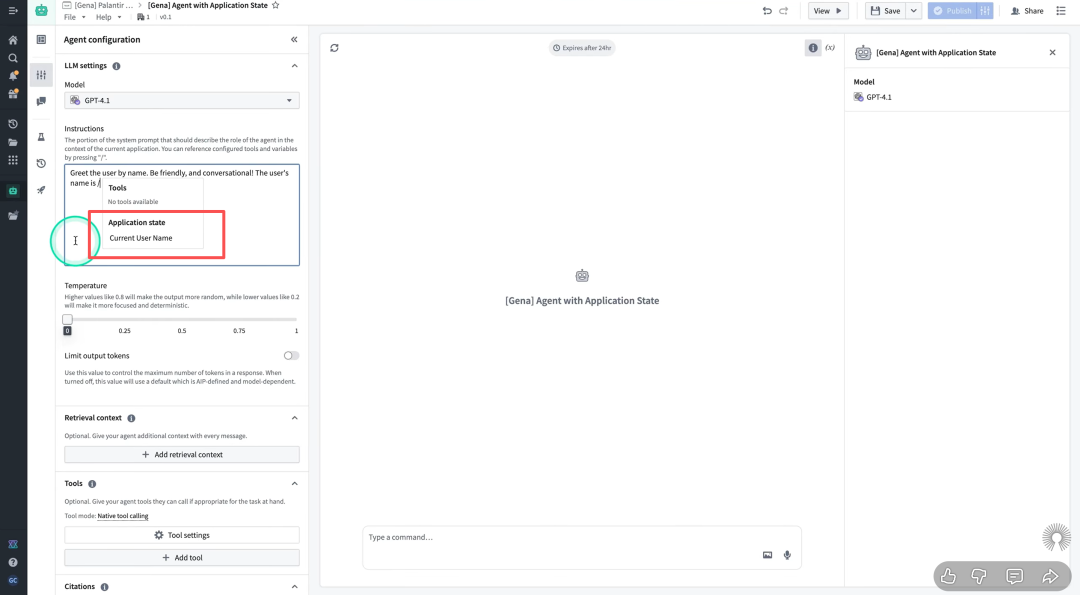The height and width of the screenshot is (595, 1080).
Task: Open Citations info tooltip
Action: tap(105, 587)
